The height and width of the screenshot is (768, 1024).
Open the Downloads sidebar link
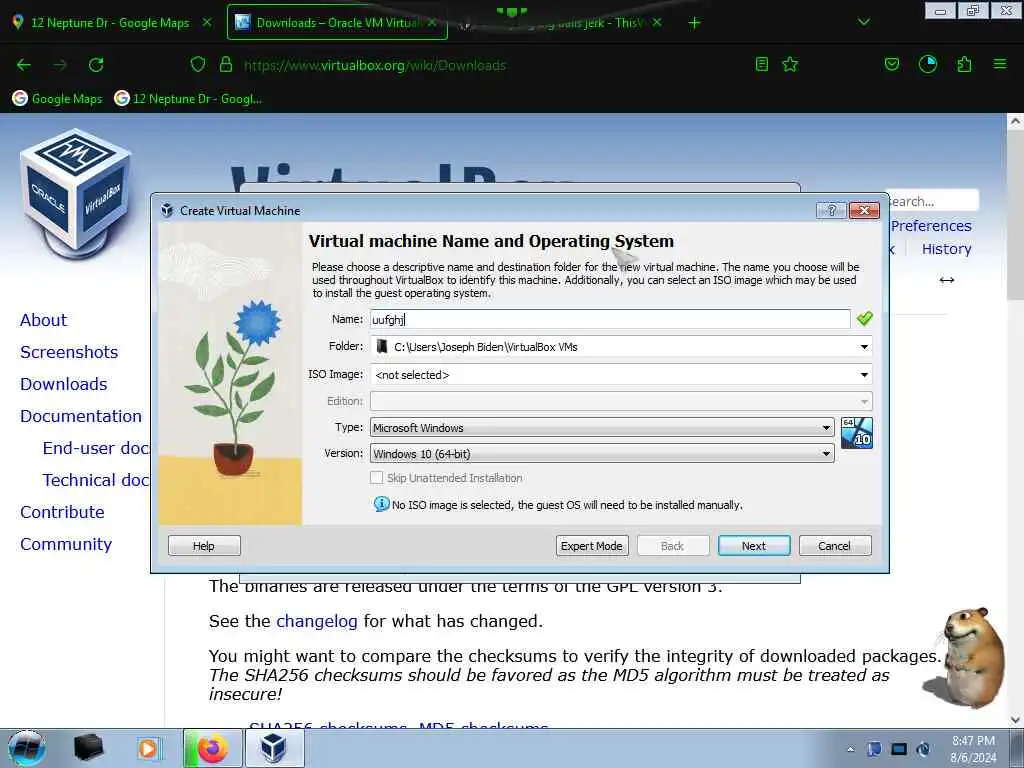click(x=63, y=384)
